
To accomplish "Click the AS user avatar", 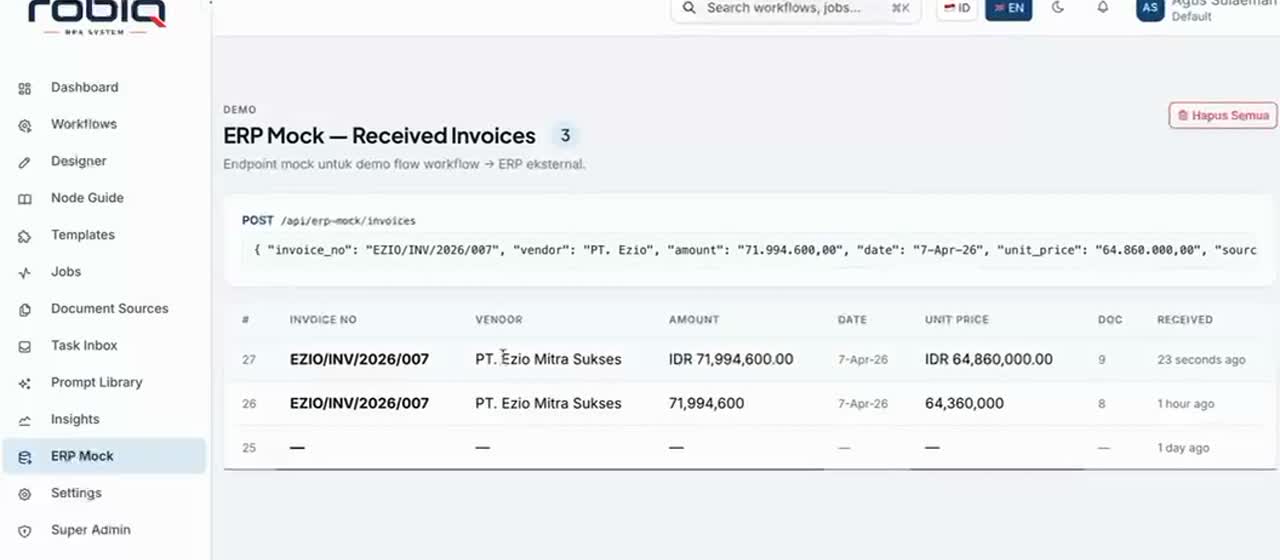I will [1150, 8].
